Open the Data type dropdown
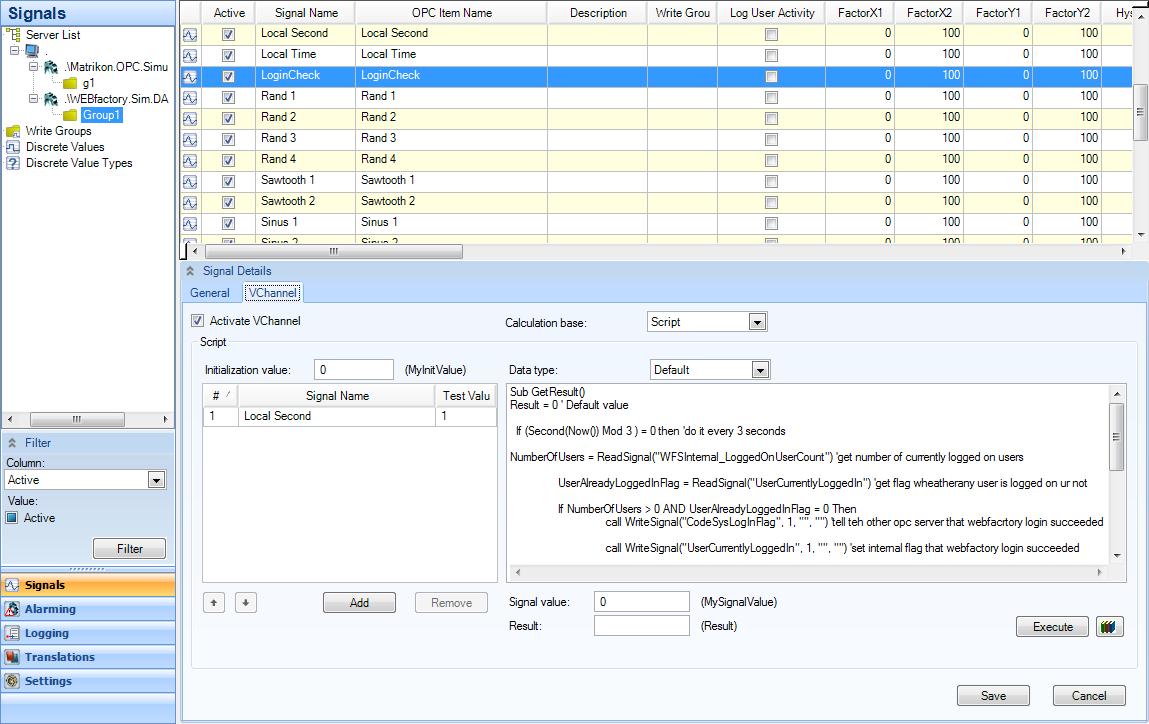Screen dimensions: 1149x724 760,370
